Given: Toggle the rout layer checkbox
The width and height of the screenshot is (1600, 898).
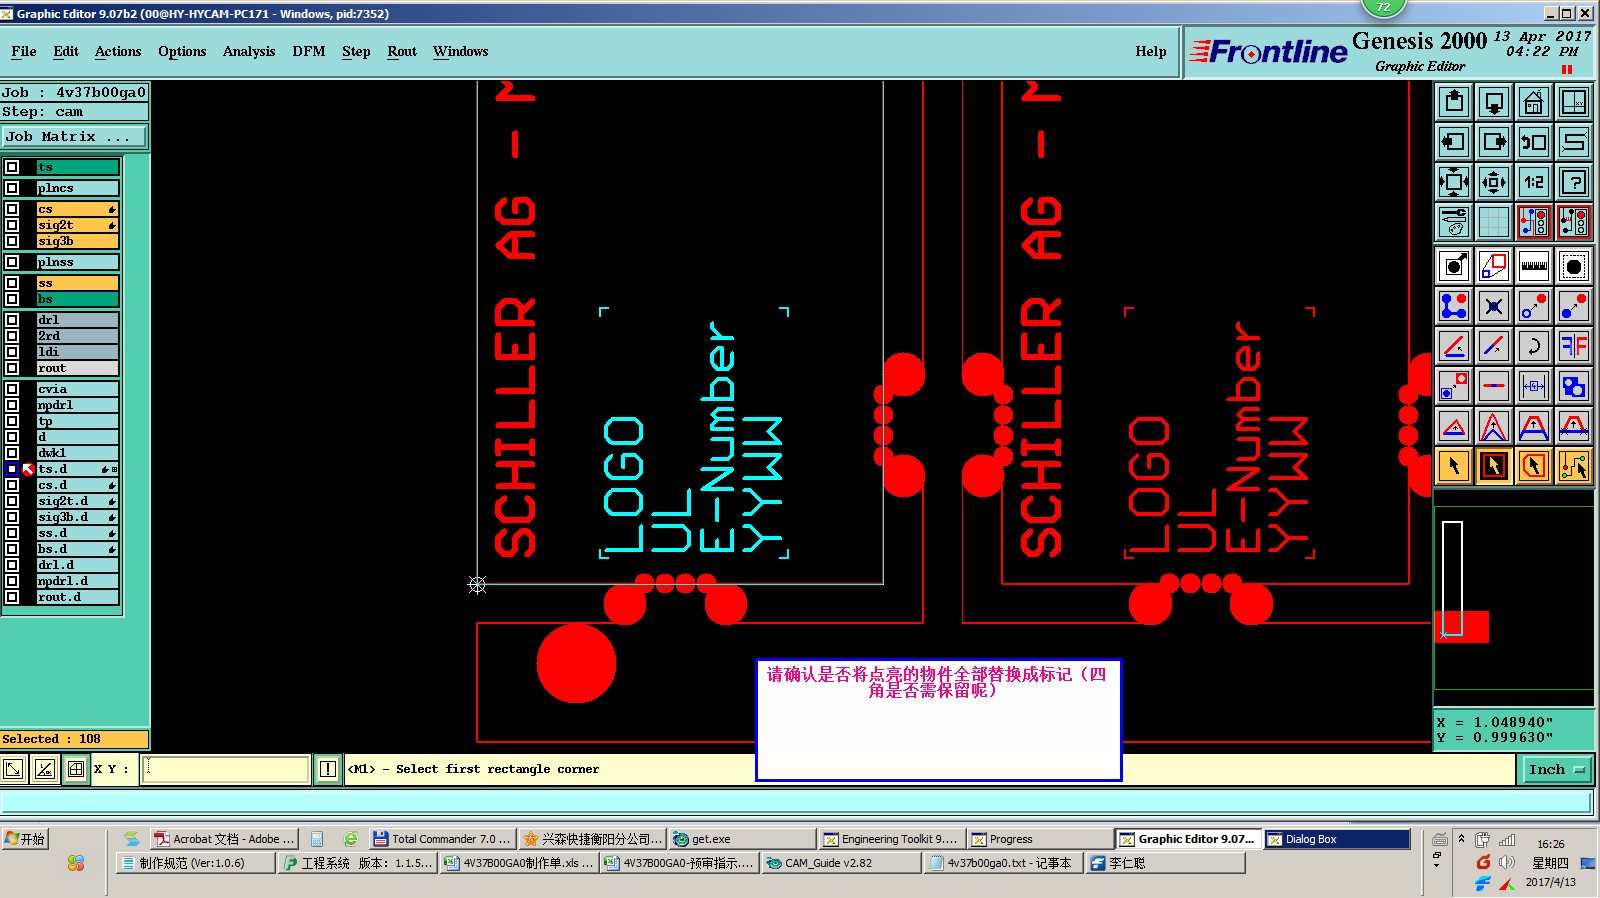Looking at the screenshot, I should click(x=12, y=368).
